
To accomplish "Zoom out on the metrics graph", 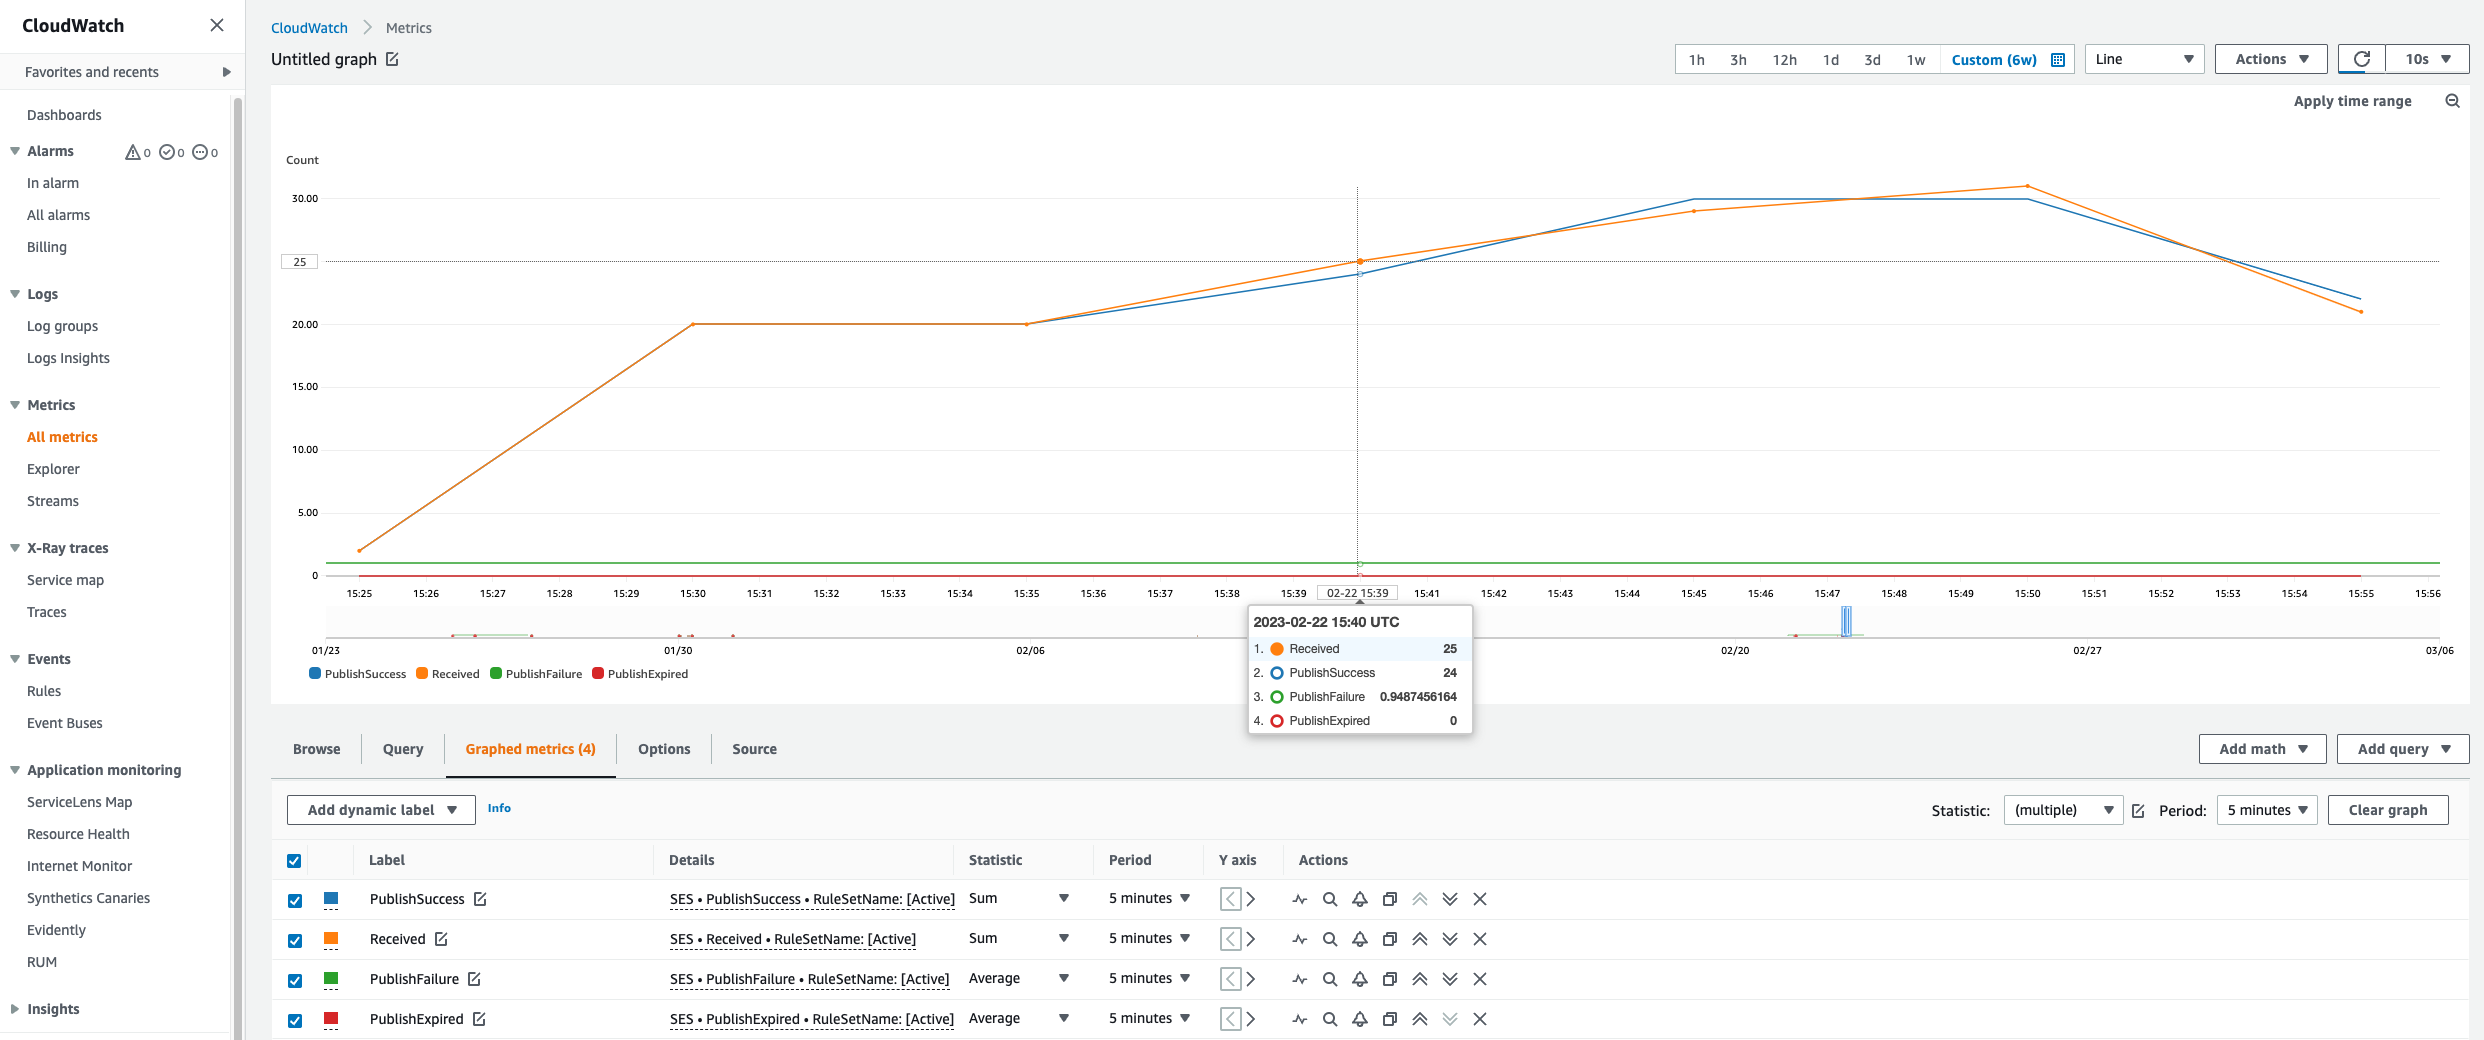I will [2452, 100].
